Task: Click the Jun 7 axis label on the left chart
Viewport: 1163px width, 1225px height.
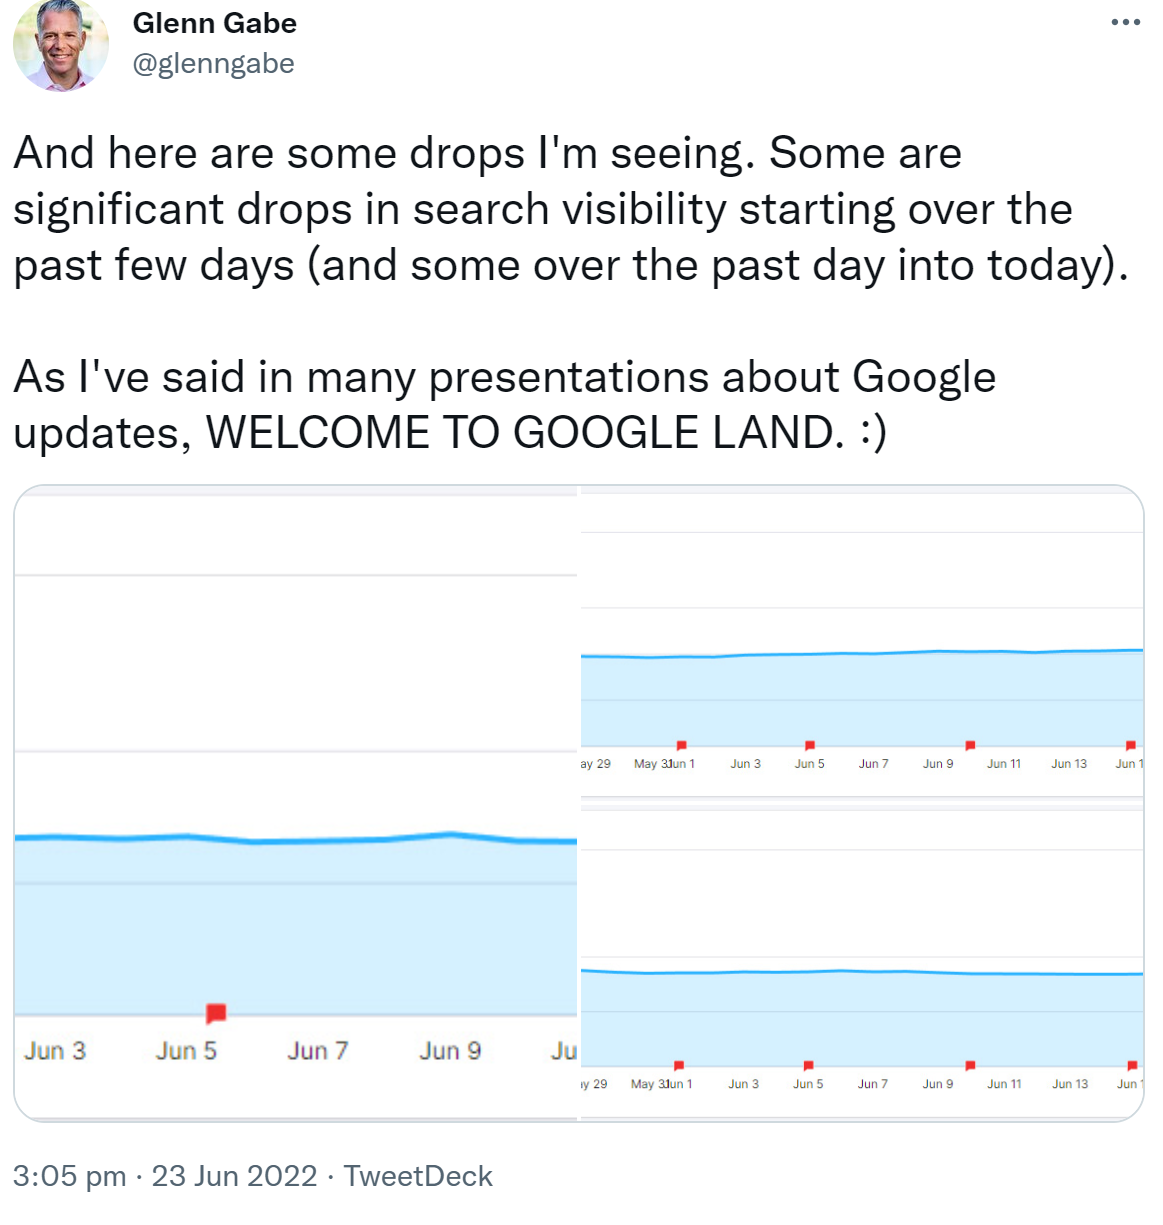Action: (317, 1050)
